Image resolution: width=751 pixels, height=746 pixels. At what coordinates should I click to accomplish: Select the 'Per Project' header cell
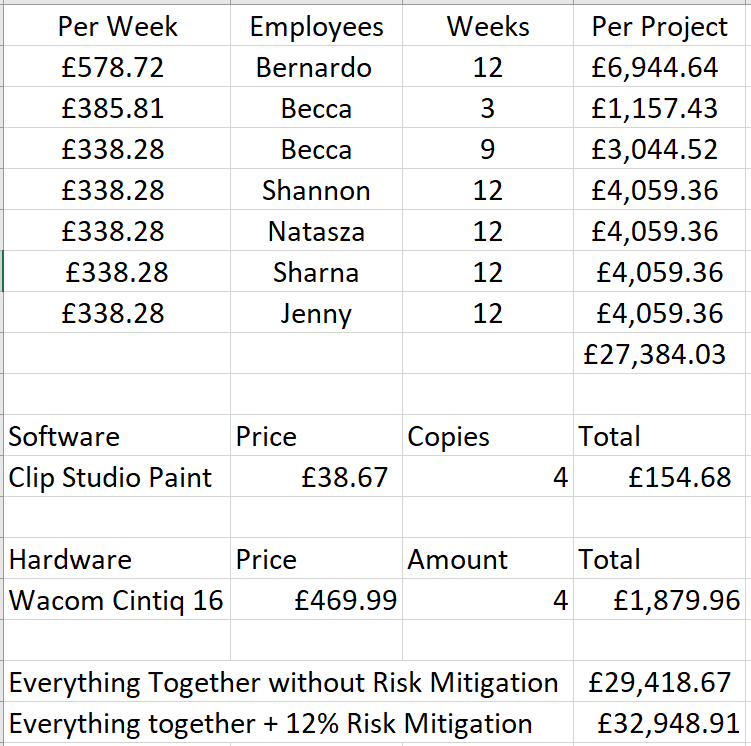659,27
